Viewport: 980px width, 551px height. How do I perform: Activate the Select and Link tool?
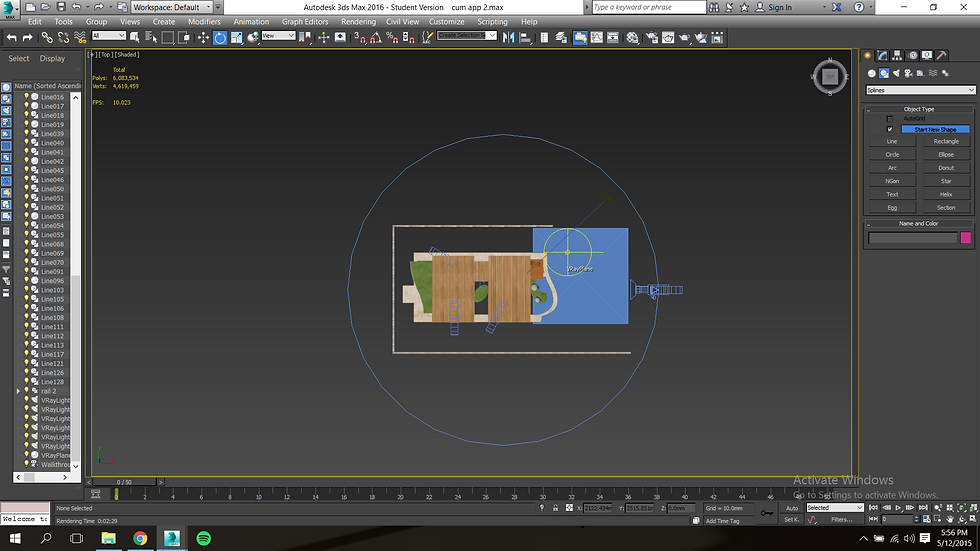(47, 37)
